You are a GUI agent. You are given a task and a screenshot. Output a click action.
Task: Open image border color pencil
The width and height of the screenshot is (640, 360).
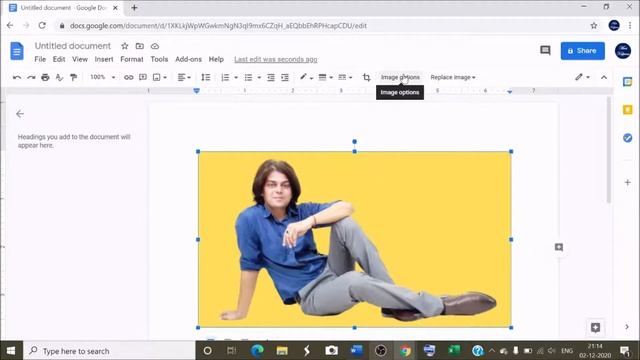pos(306,77)
